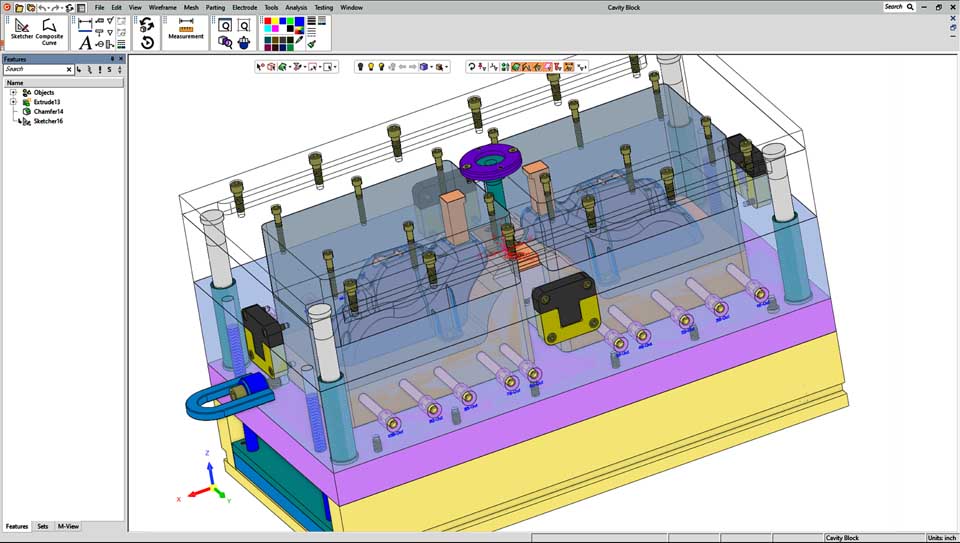Click the first yellow light bulb icon
960x543 pixels.
click(x=370, y=67)
